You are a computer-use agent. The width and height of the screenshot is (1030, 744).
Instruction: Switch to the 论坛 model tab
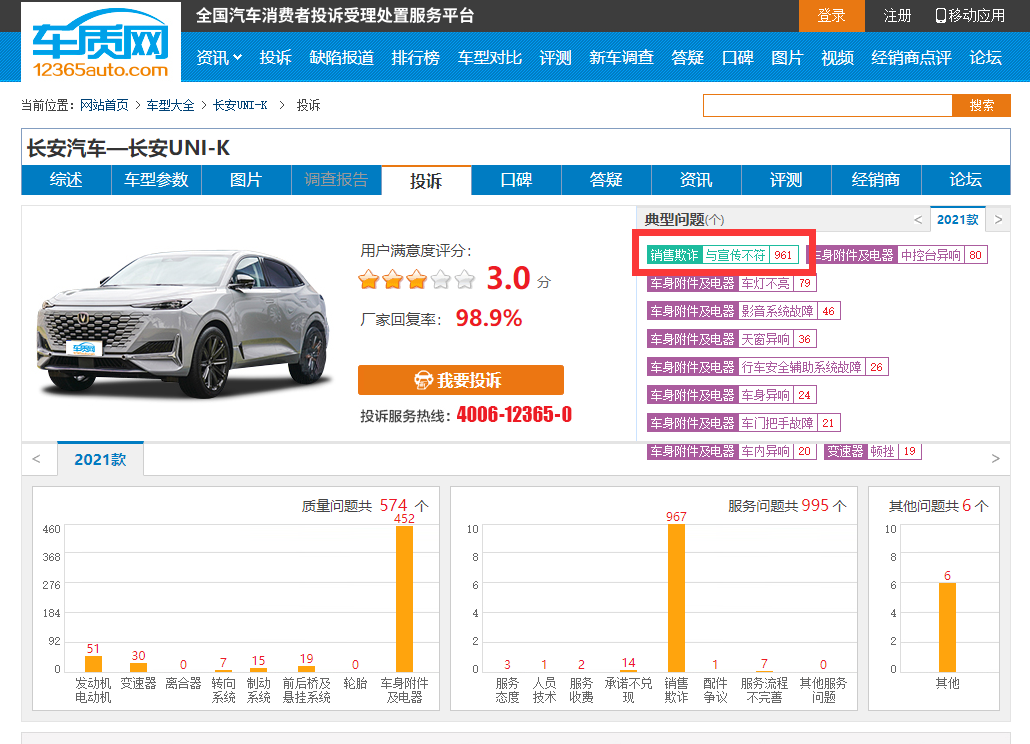966,180
